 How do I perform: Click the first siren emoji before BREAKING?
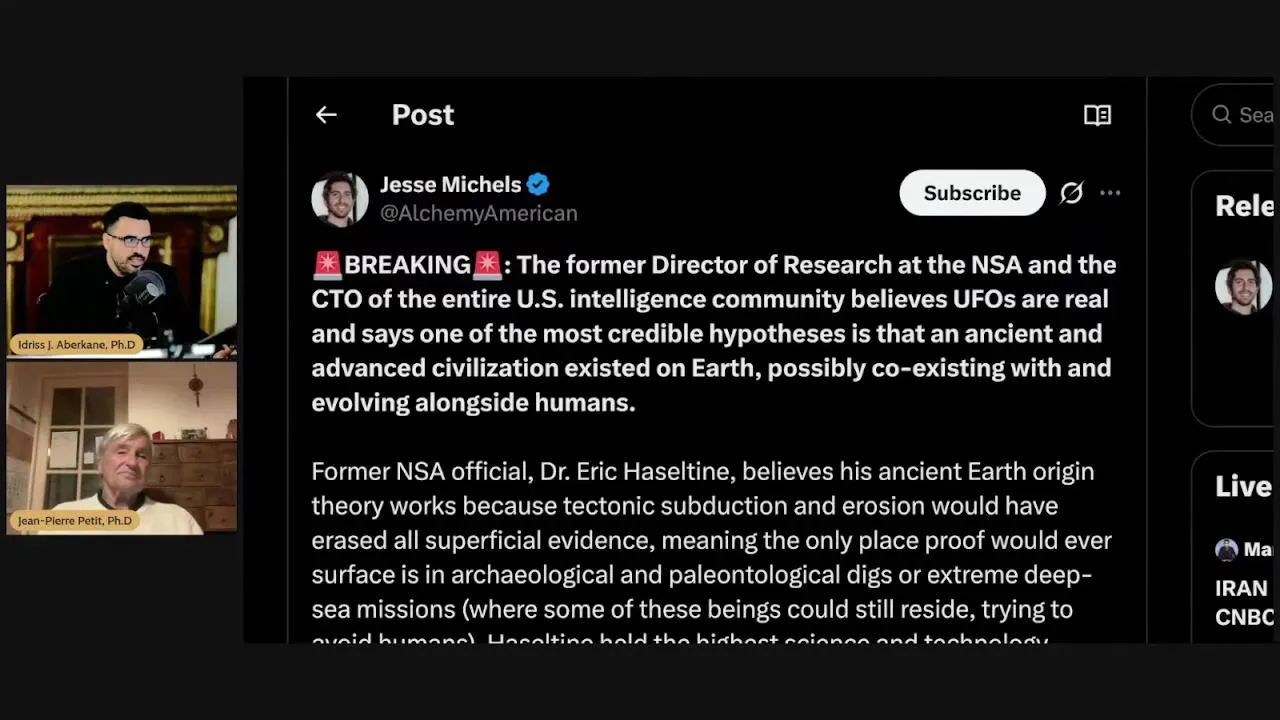(x=327, y=265)
